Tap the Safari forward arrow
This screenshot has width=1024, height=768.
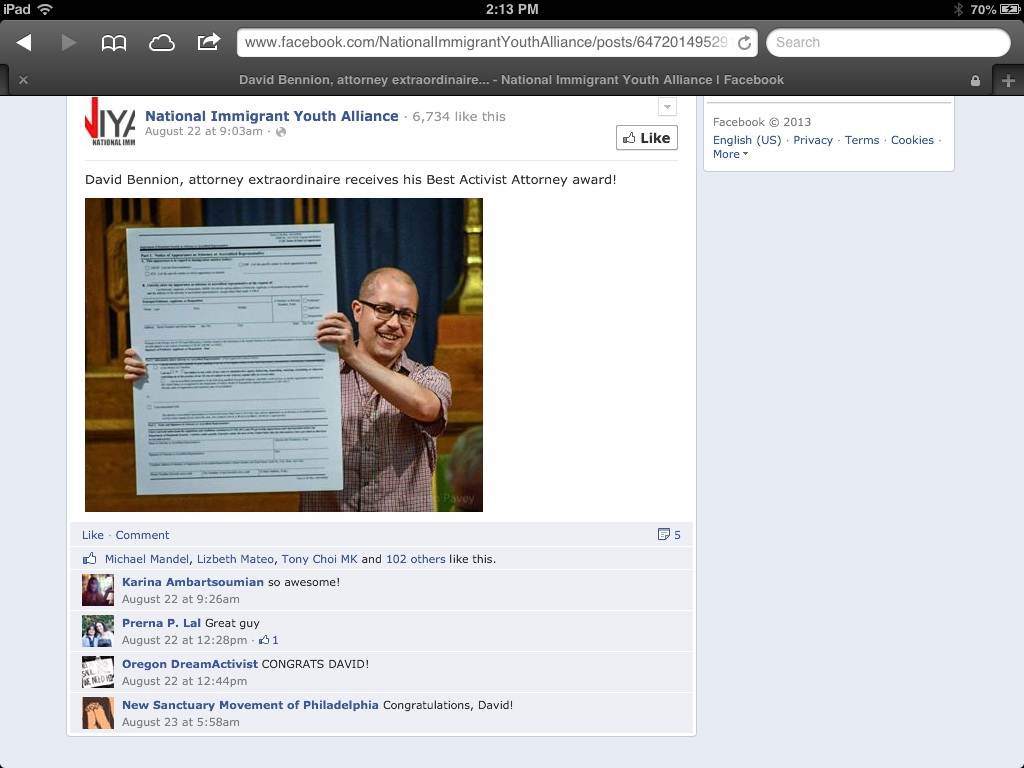coord(69,42)
